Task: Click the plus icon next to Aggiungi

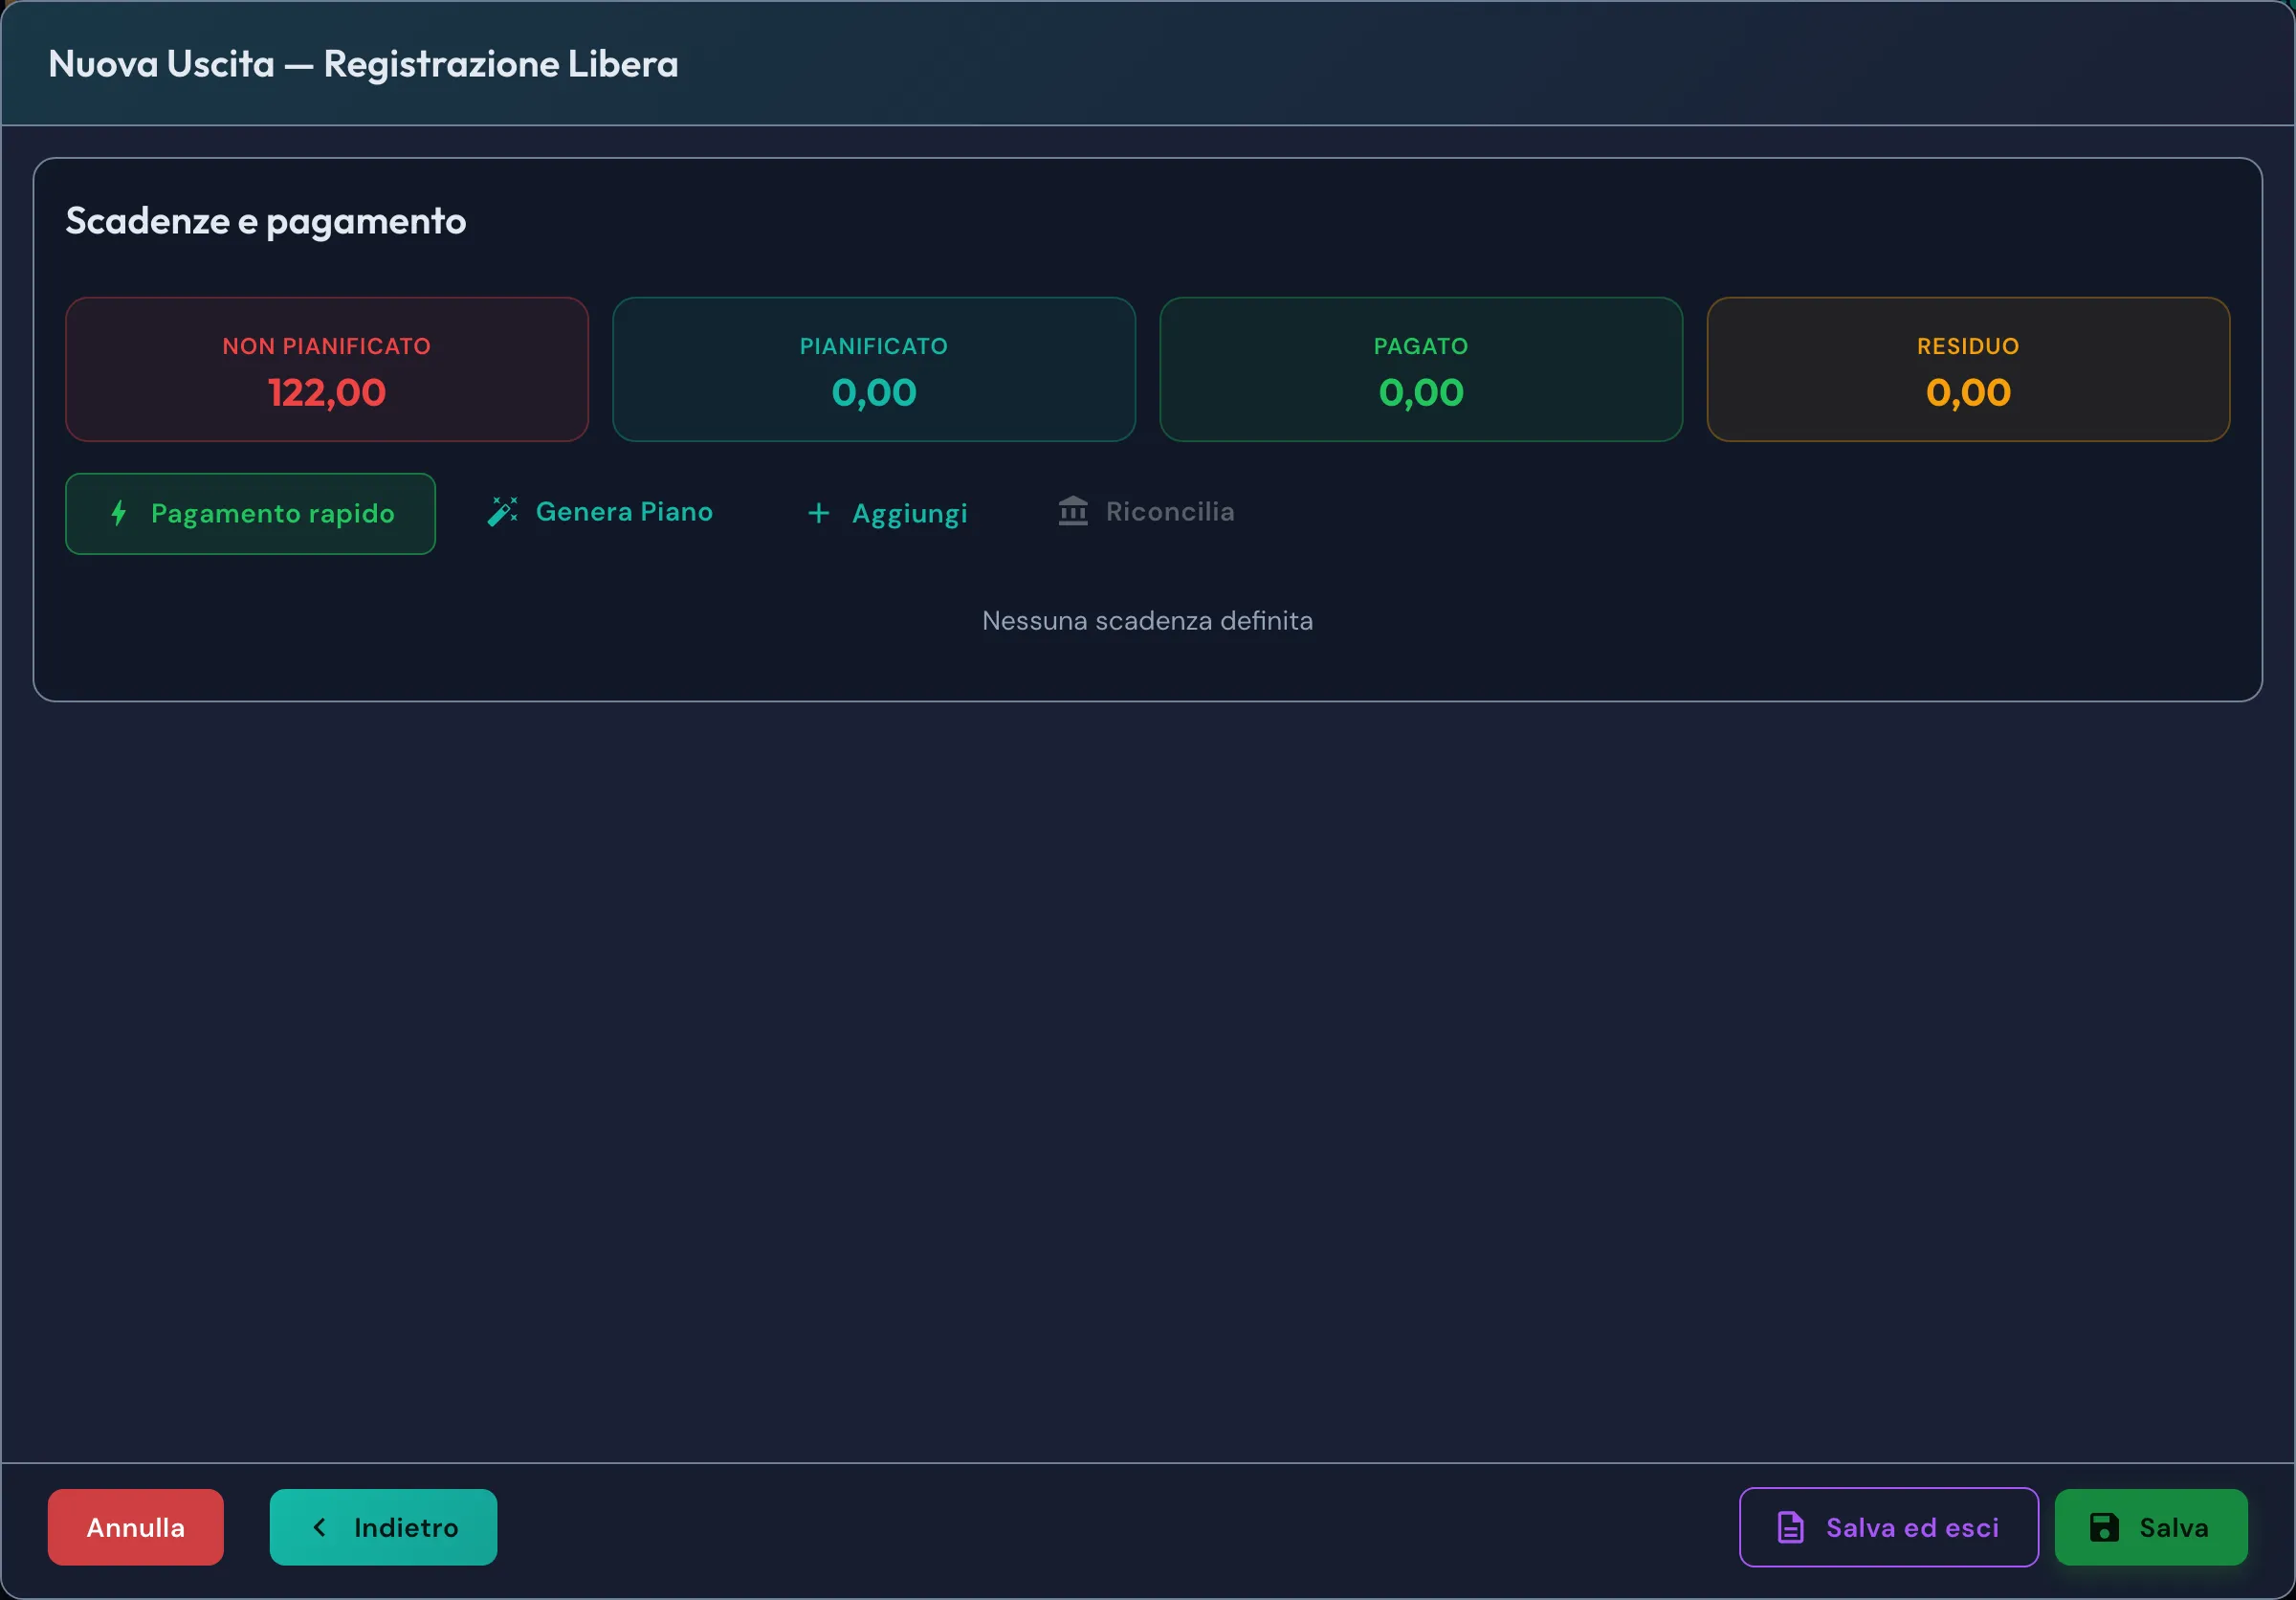Action: (818, 513)
